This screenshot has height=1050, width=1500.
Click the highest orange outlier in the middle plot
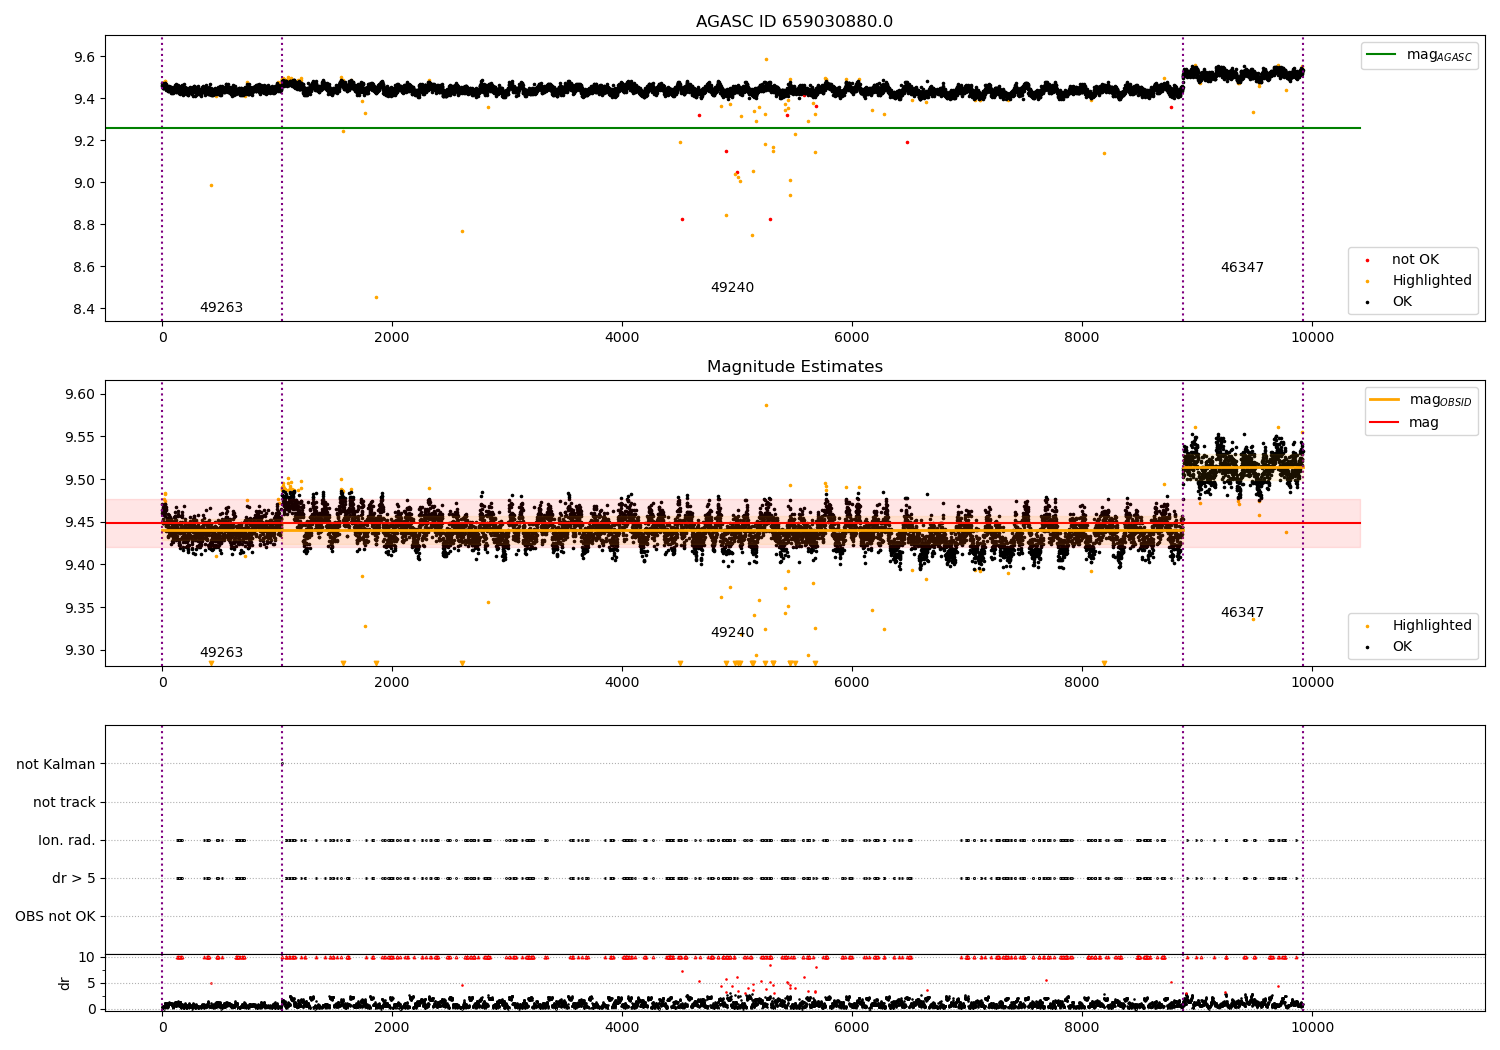pos(766,405)
